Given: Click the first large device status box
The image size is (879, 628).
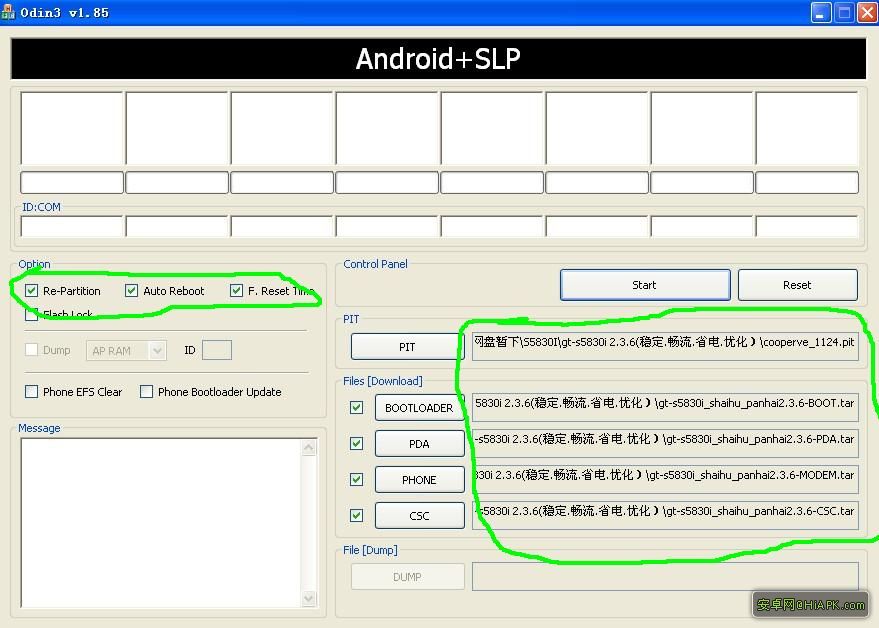Looking at the screenshot, I should pyautogui.click(x=72, y=128).
